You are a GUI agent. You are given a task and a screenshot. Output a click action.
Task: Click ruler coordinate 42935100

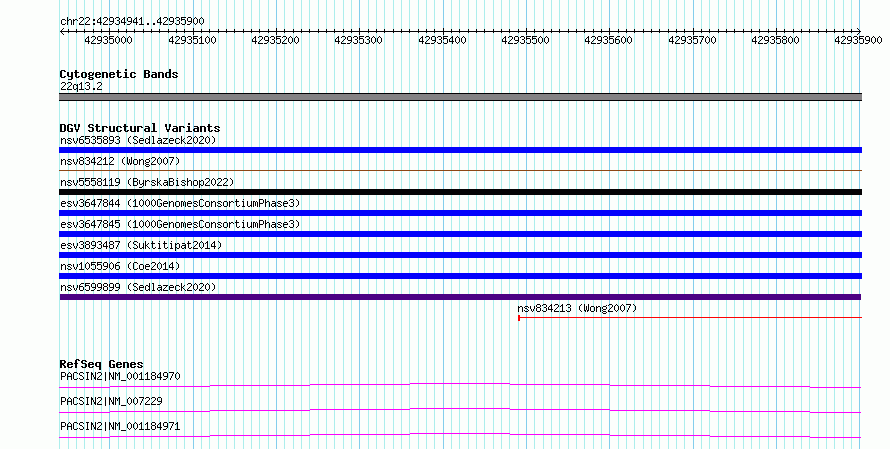(x=192, y=40)
